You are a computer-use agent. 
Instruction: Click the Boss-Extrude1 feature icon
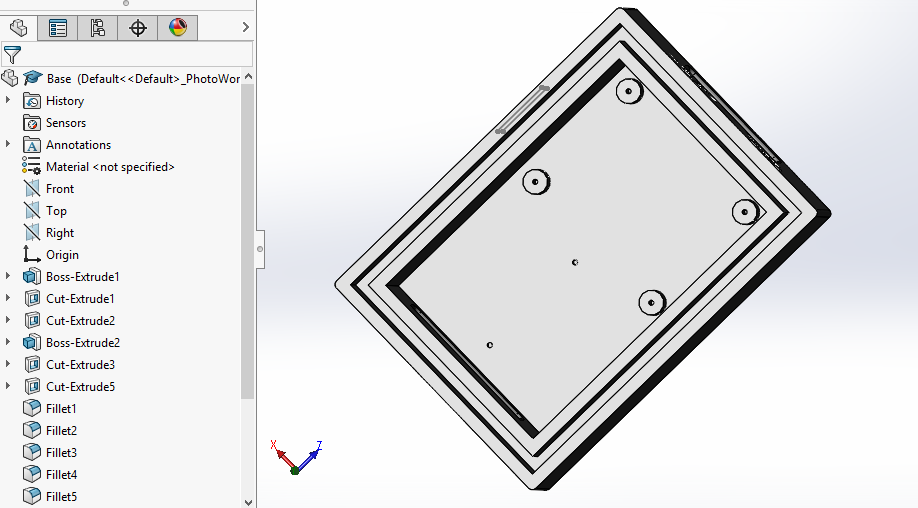[x=32, y=276]
